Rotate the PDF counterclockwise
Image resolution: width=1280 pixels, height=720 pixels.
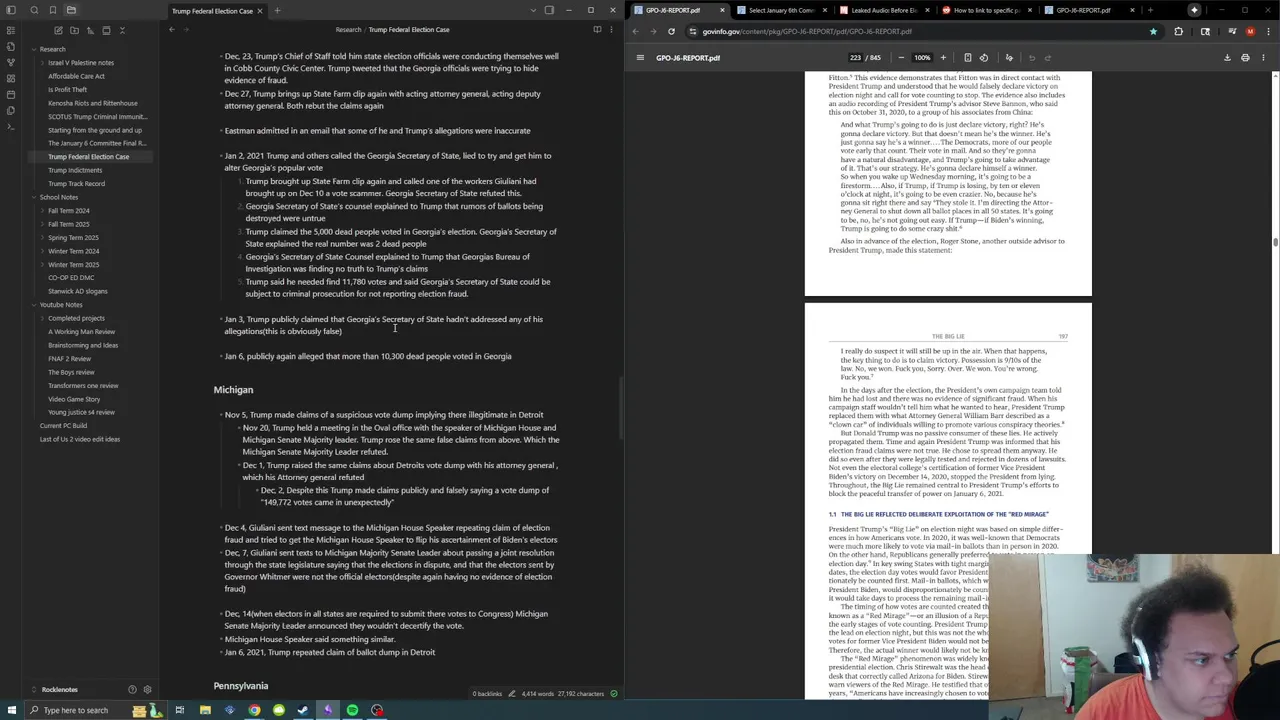point(984,58)
